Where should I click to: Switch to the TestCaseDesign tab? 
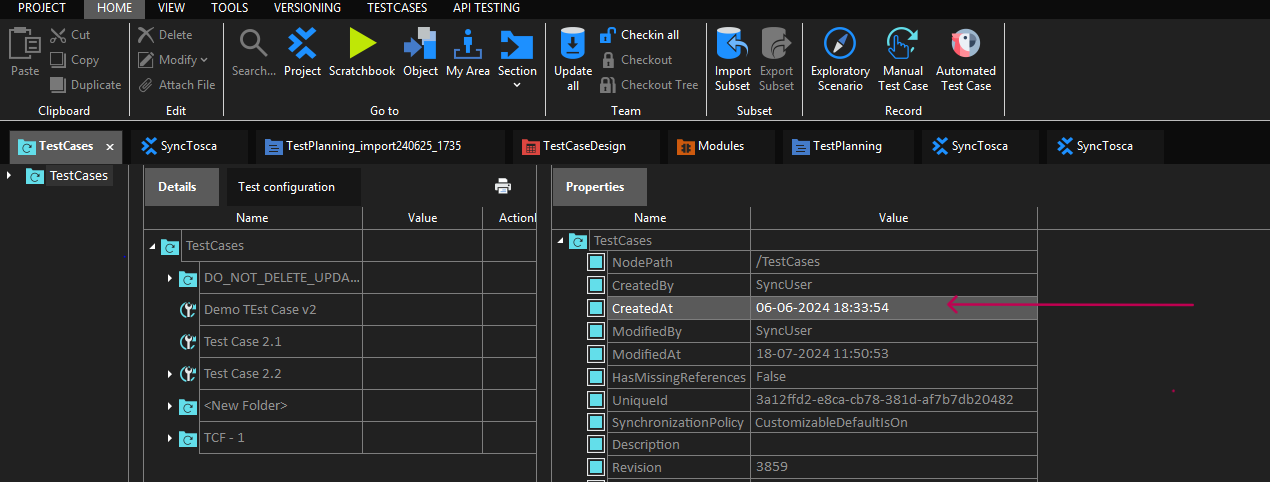583,146
